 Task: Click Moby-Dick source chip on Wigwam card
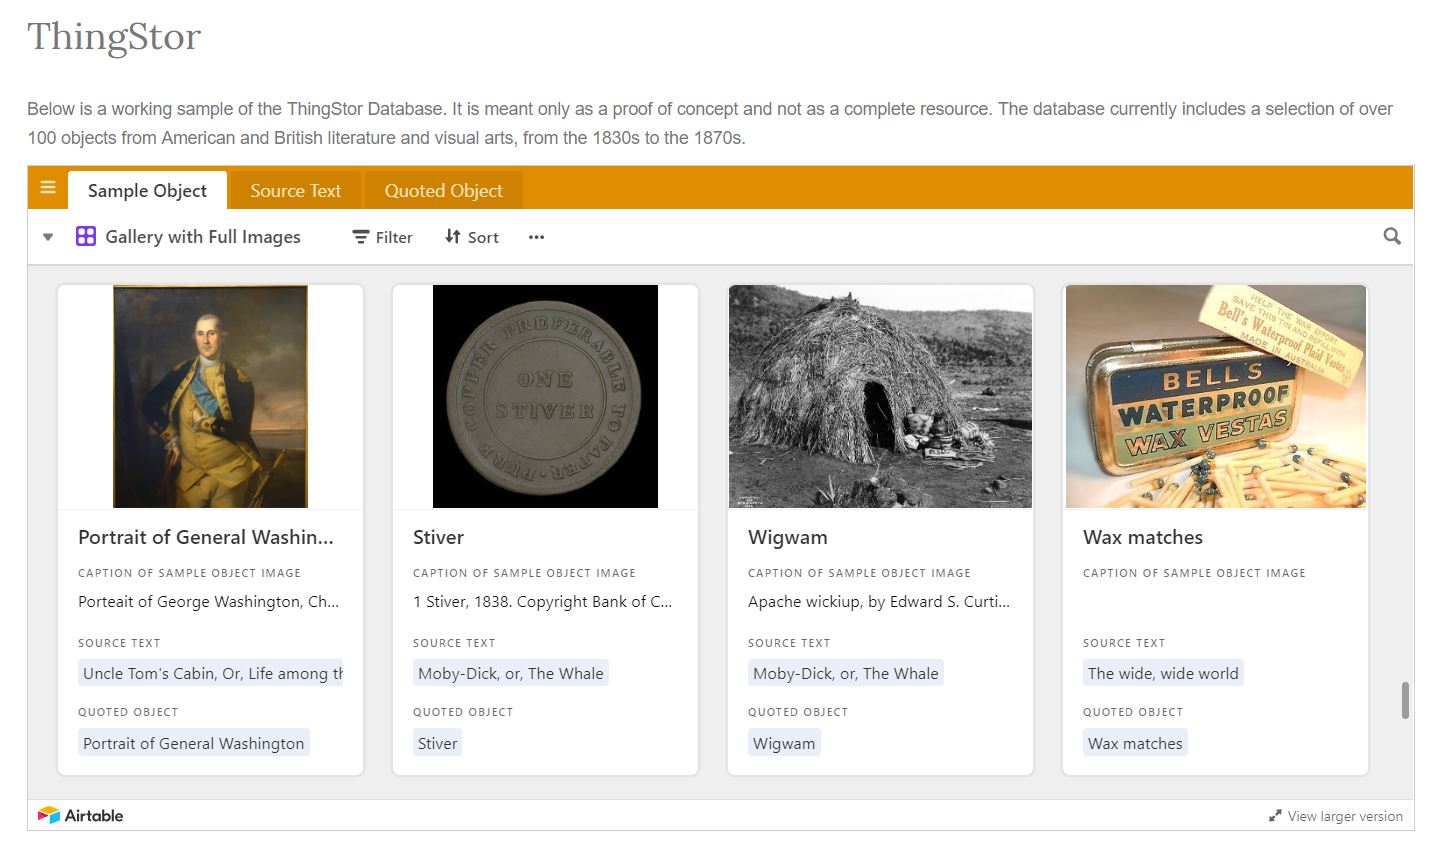pyautogui.click(x=846, y=673)
